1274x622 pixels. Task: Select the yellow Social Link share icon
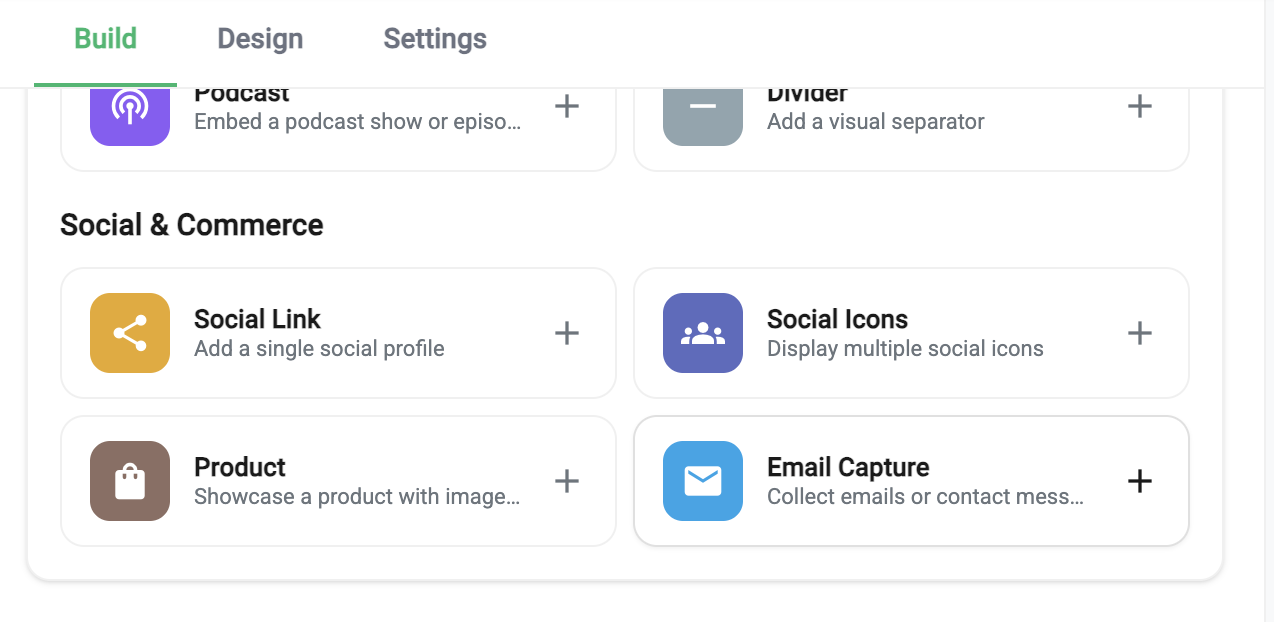[x=129, y=333]
